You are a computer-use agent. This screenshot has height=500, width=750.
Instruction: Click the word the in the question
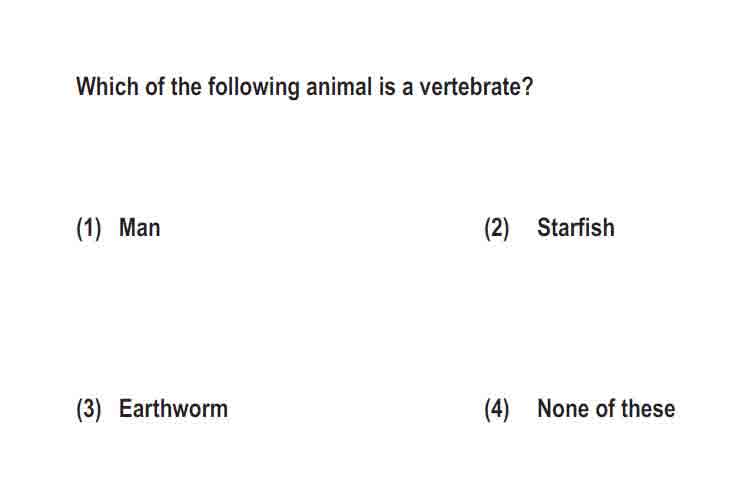186,87
